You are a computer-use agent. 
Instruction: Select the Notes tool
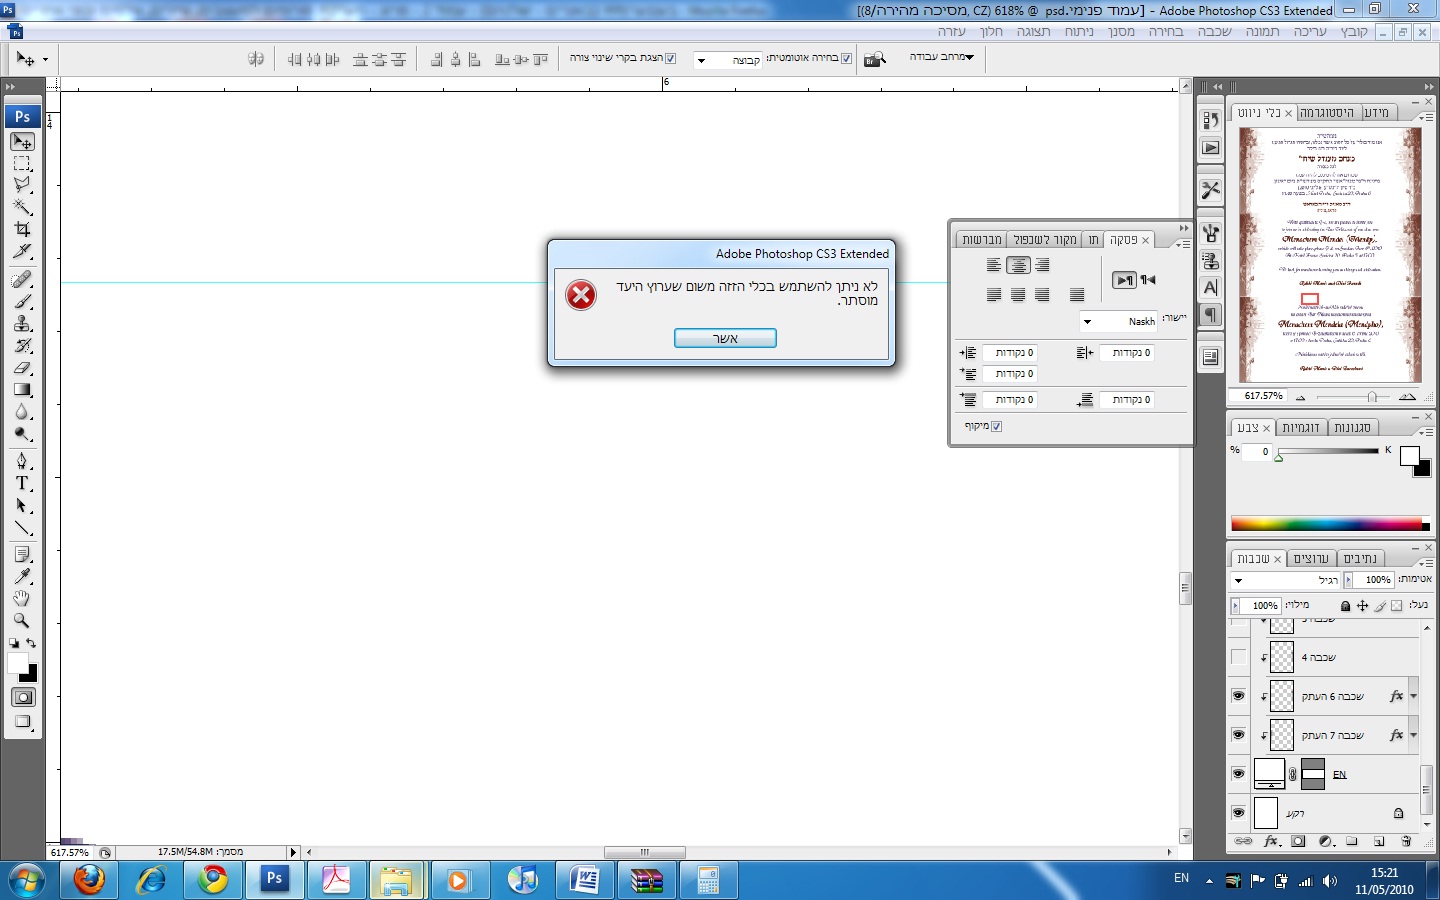tap(22, 554)
